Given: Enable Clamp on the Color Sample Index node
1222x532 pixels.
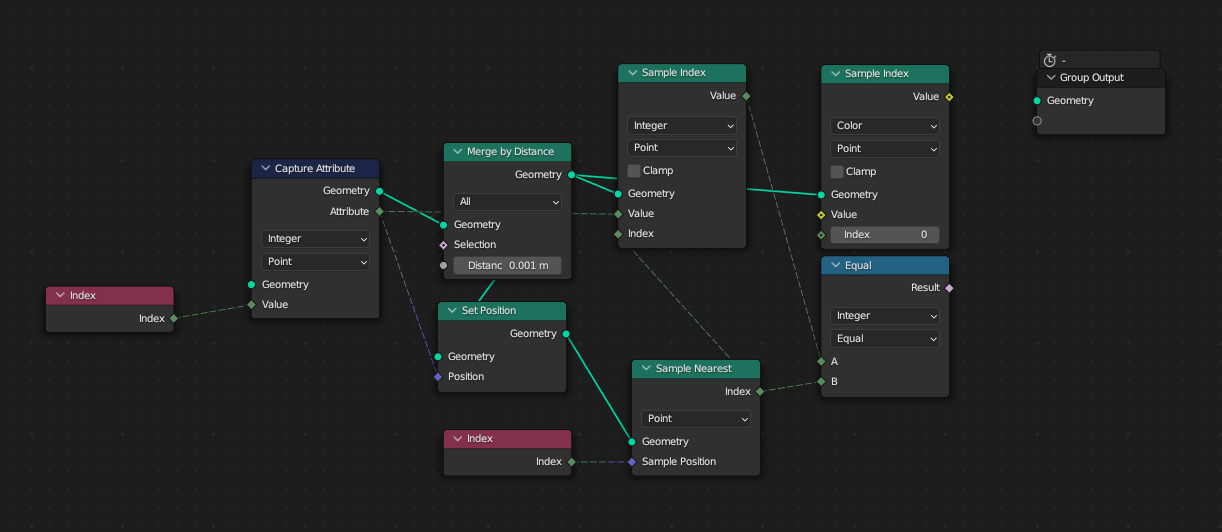Looking at the screenshot, I should 837,172.
